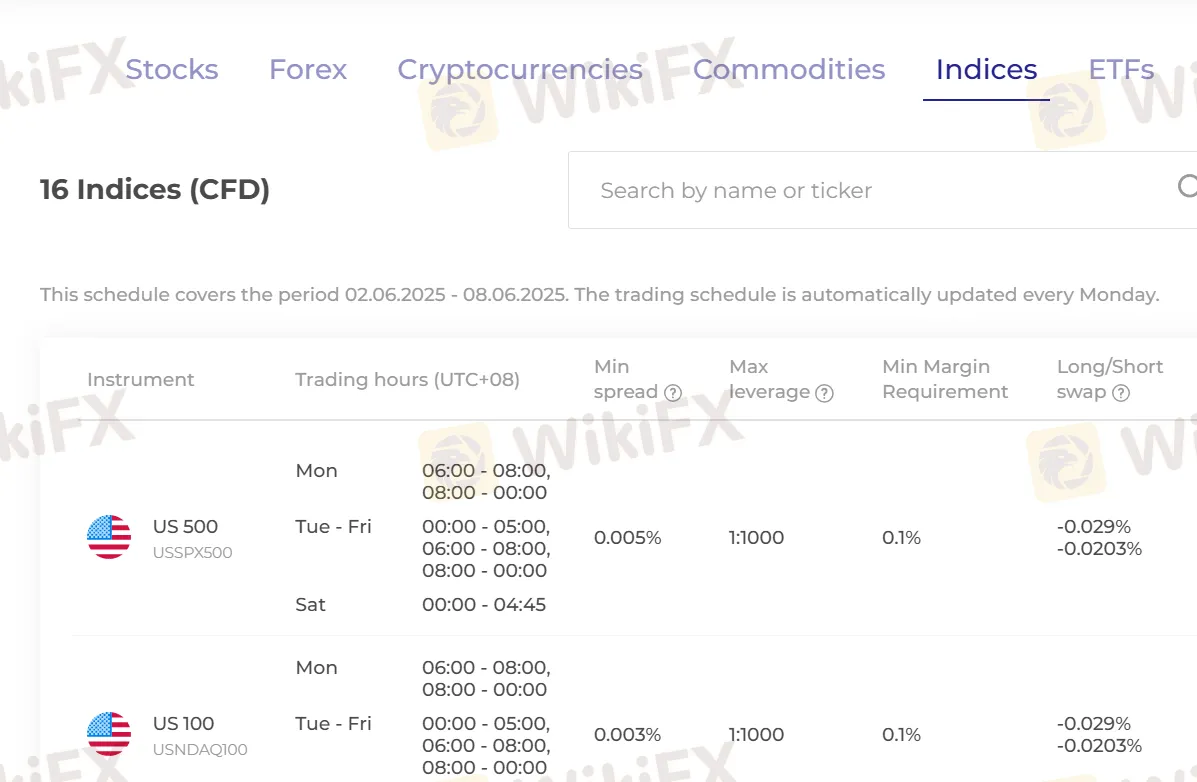Open the Cryptocurrencies tab
The width and height of the screenshot is (1197, 782).
coord(520,69)
